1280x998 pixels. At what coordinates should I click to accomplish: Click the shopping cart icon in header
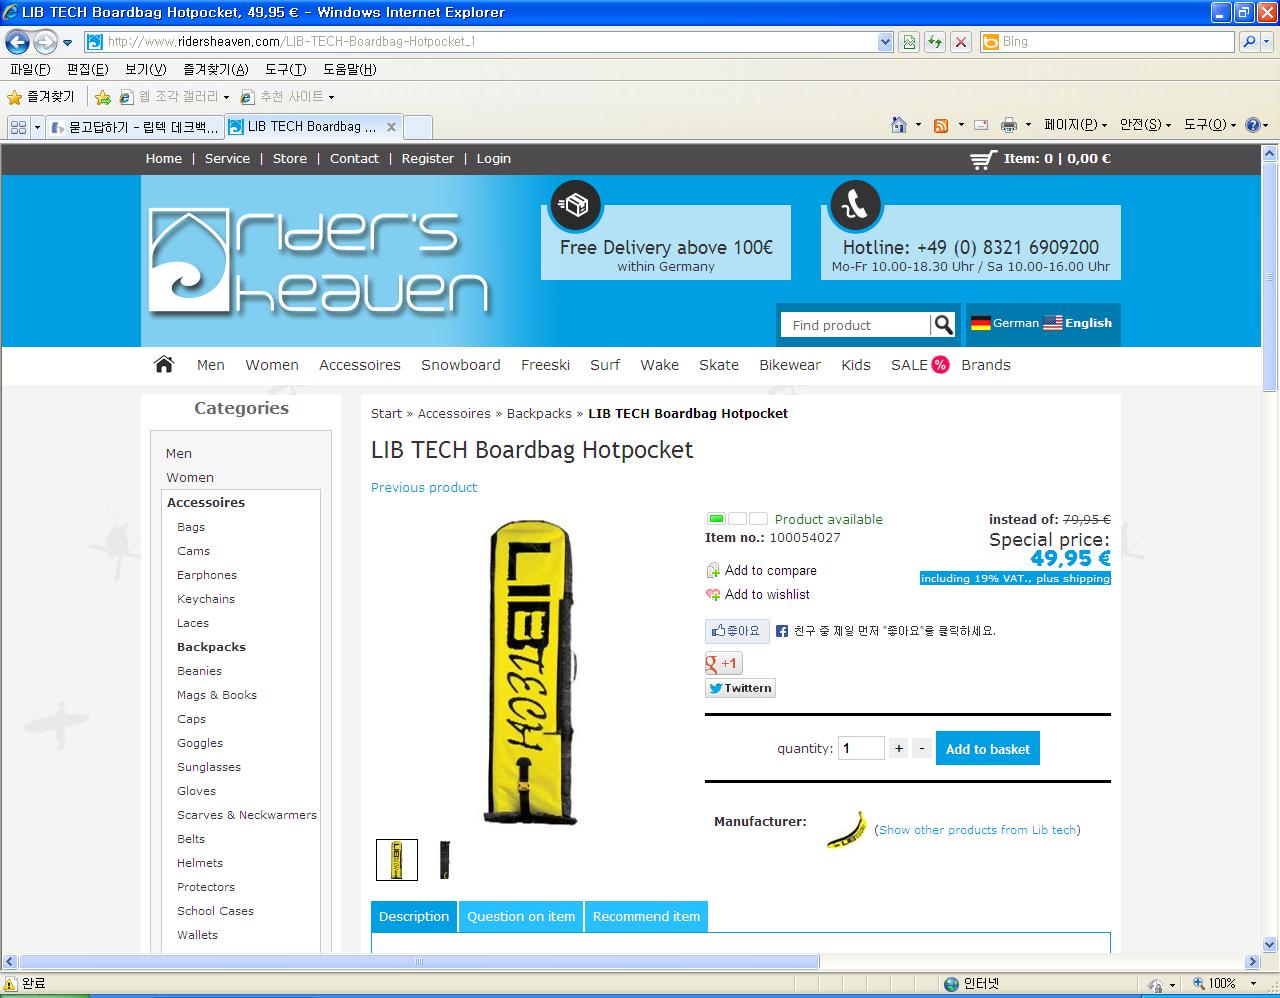coord(983,159)
